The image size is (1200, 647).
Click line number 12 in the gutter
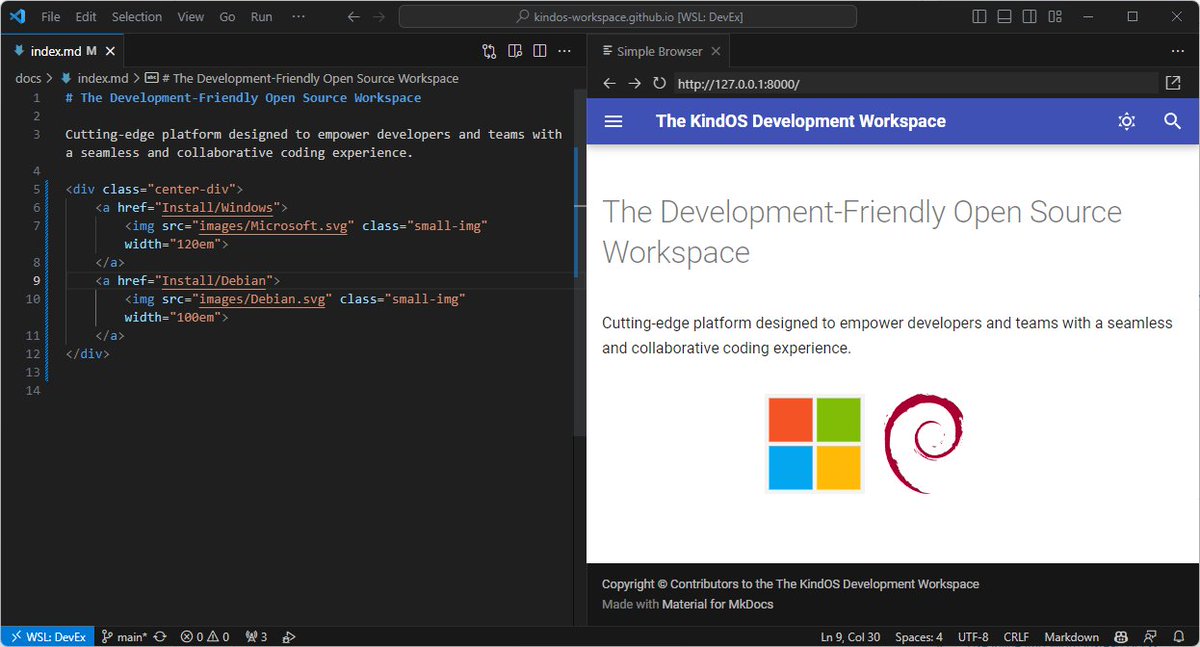pos(35,354)
